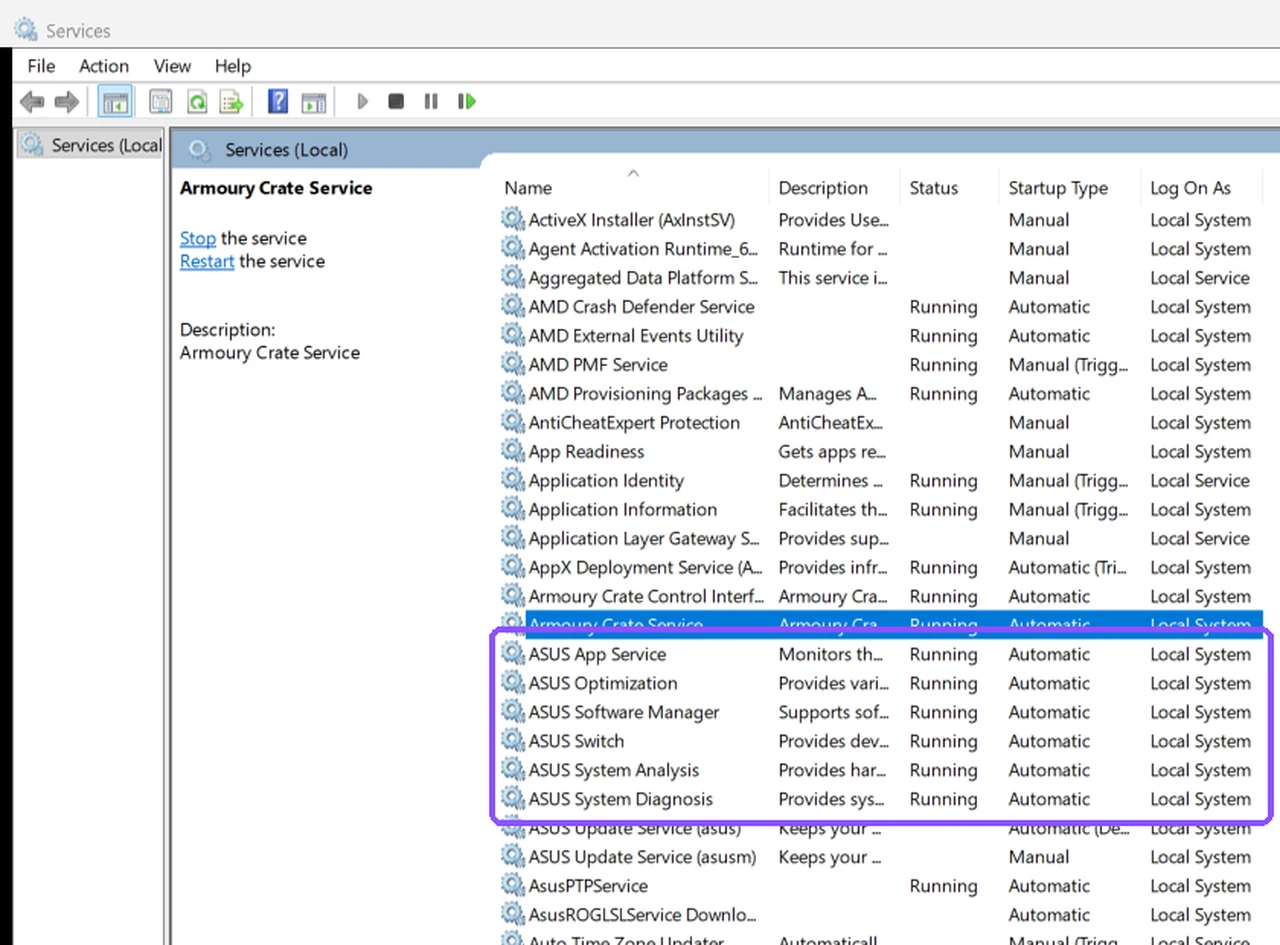Select the ASUS System Diagnosis service
The height and width of the screenshot is (945, 1280).
pos(882,799)
